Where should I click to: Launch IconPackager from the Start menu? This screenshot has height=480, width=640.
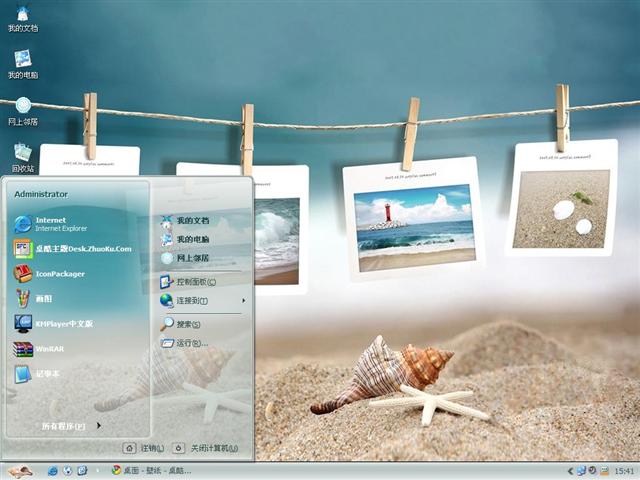click(60, 273)
